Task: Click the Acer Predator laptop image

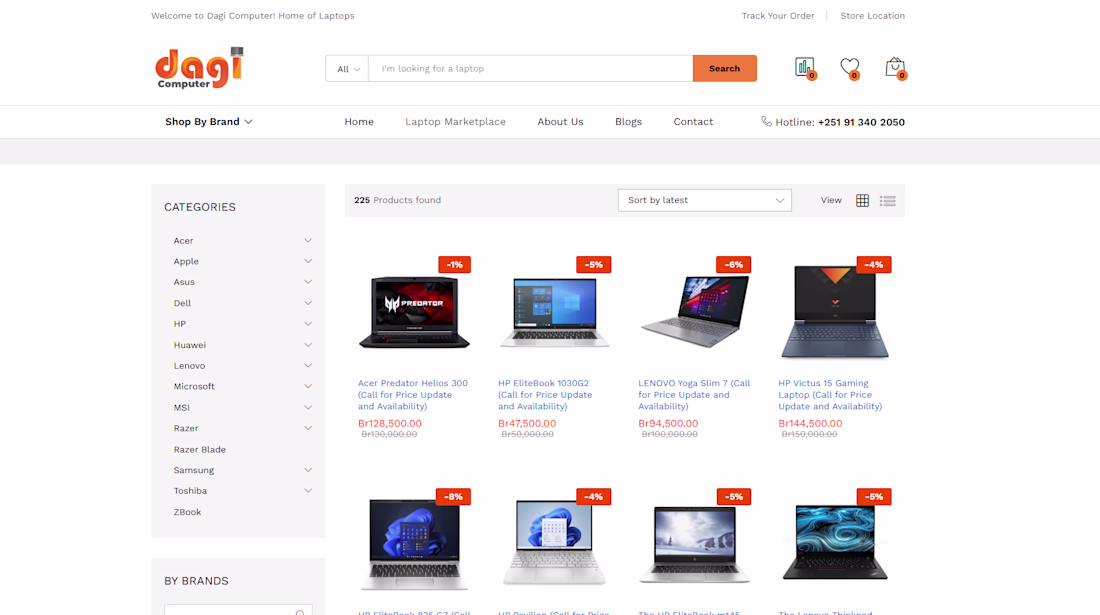Action: pyautogui.click(x=414, y=312)
